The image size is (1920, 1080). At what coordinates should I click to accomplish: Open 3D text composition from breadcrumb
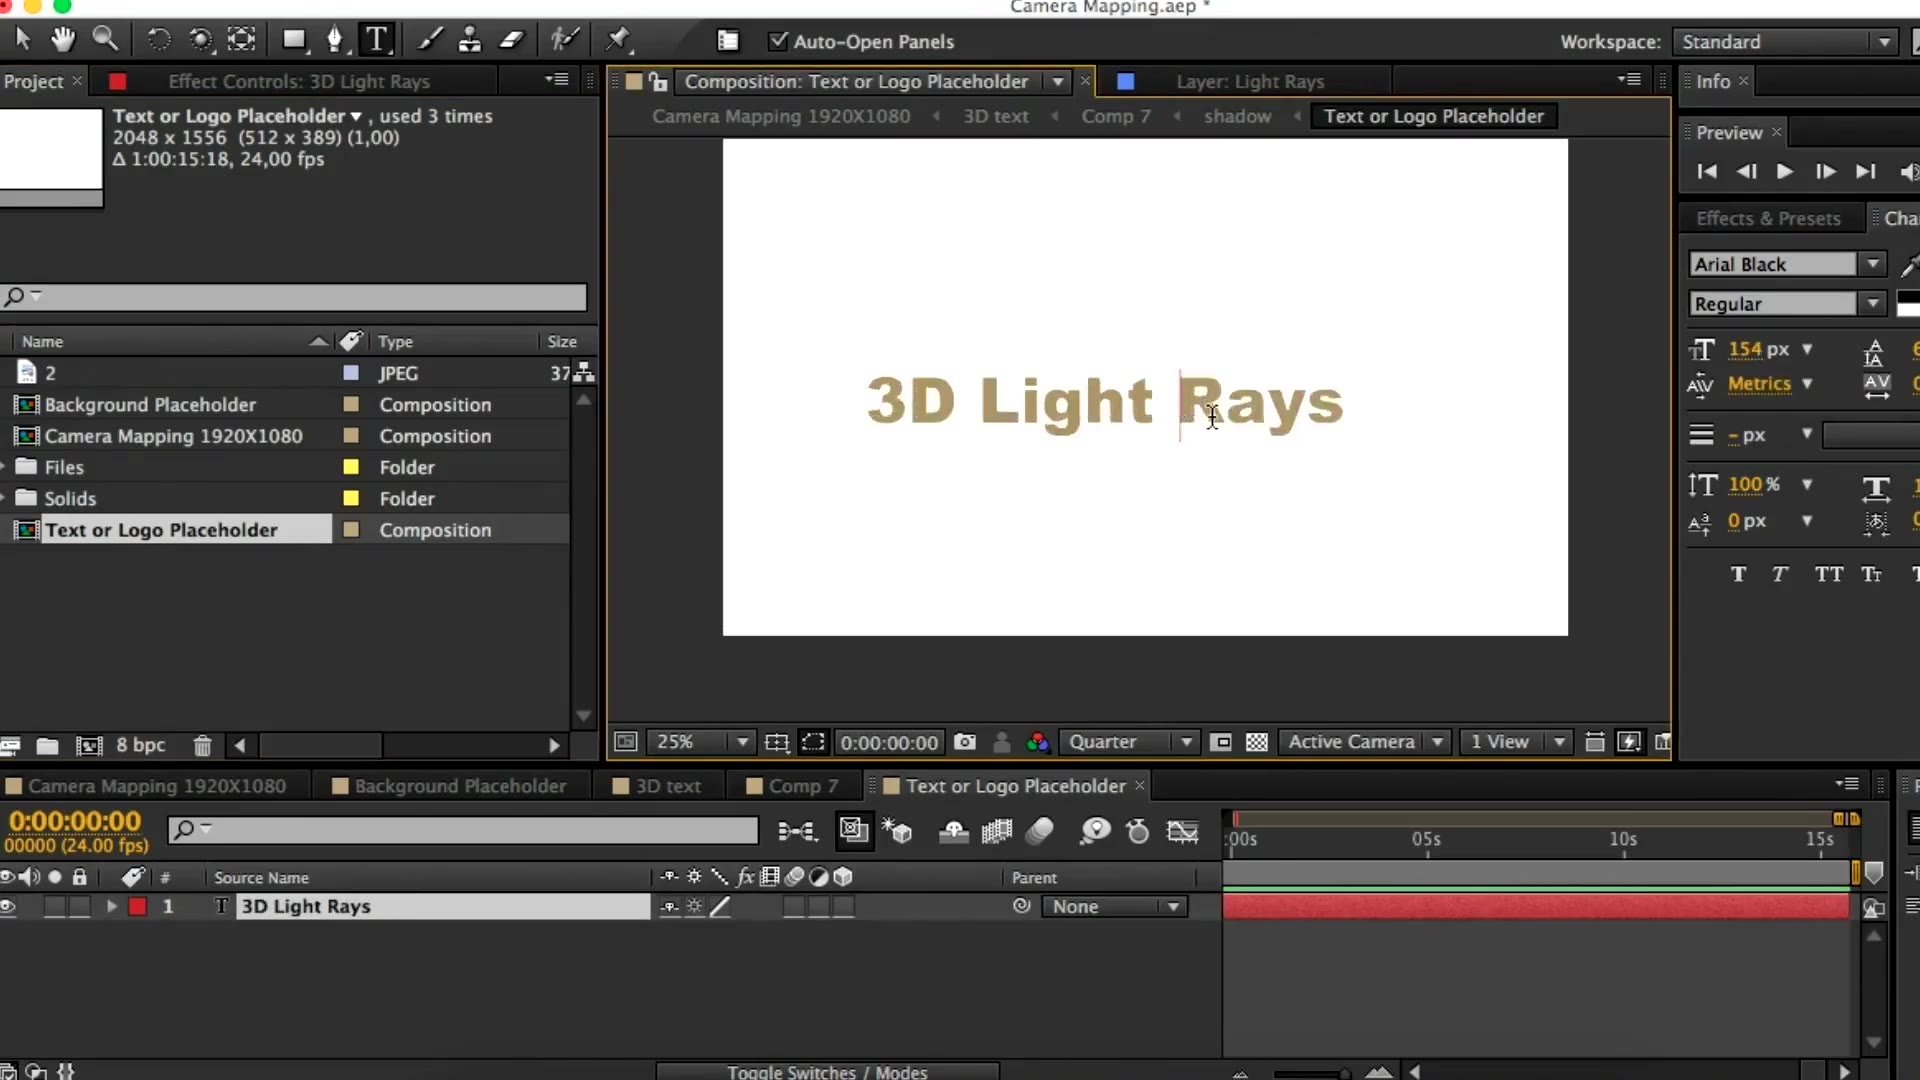(x=996, y=116)
